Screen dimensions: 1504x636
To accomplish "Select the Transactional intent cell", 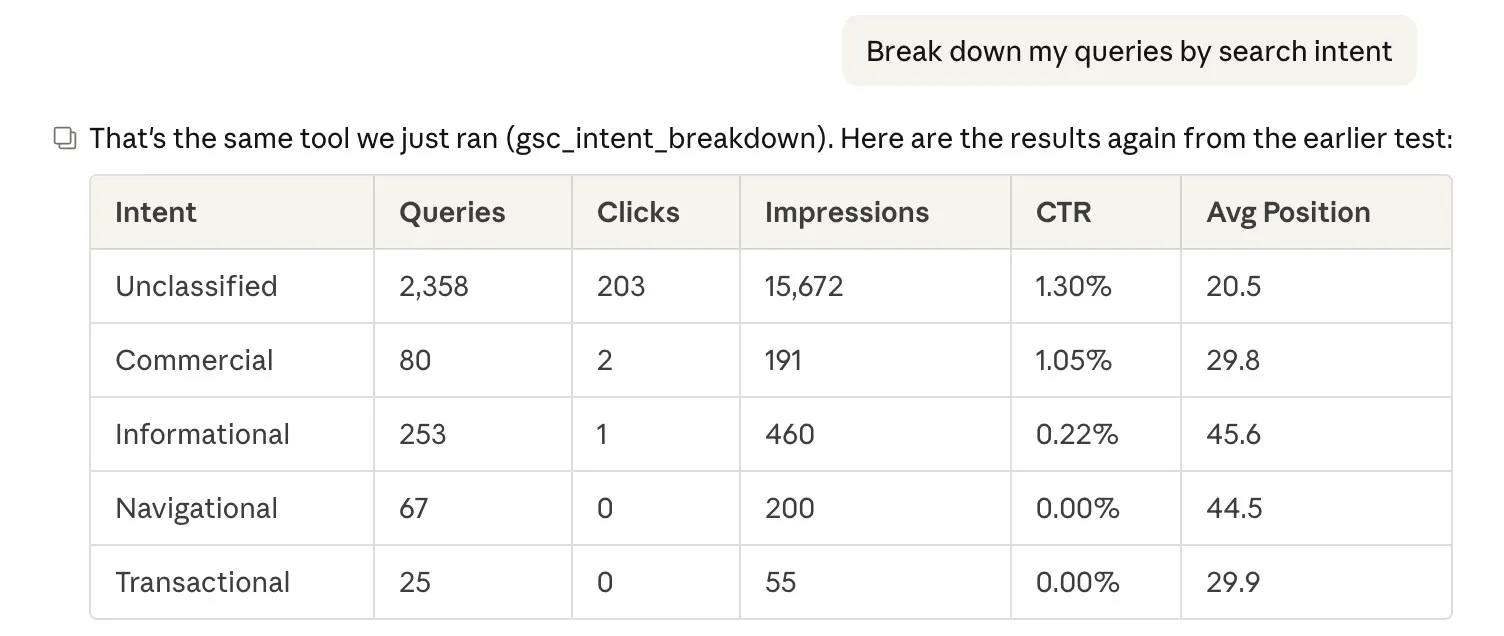I will click(x=202, y=582).
